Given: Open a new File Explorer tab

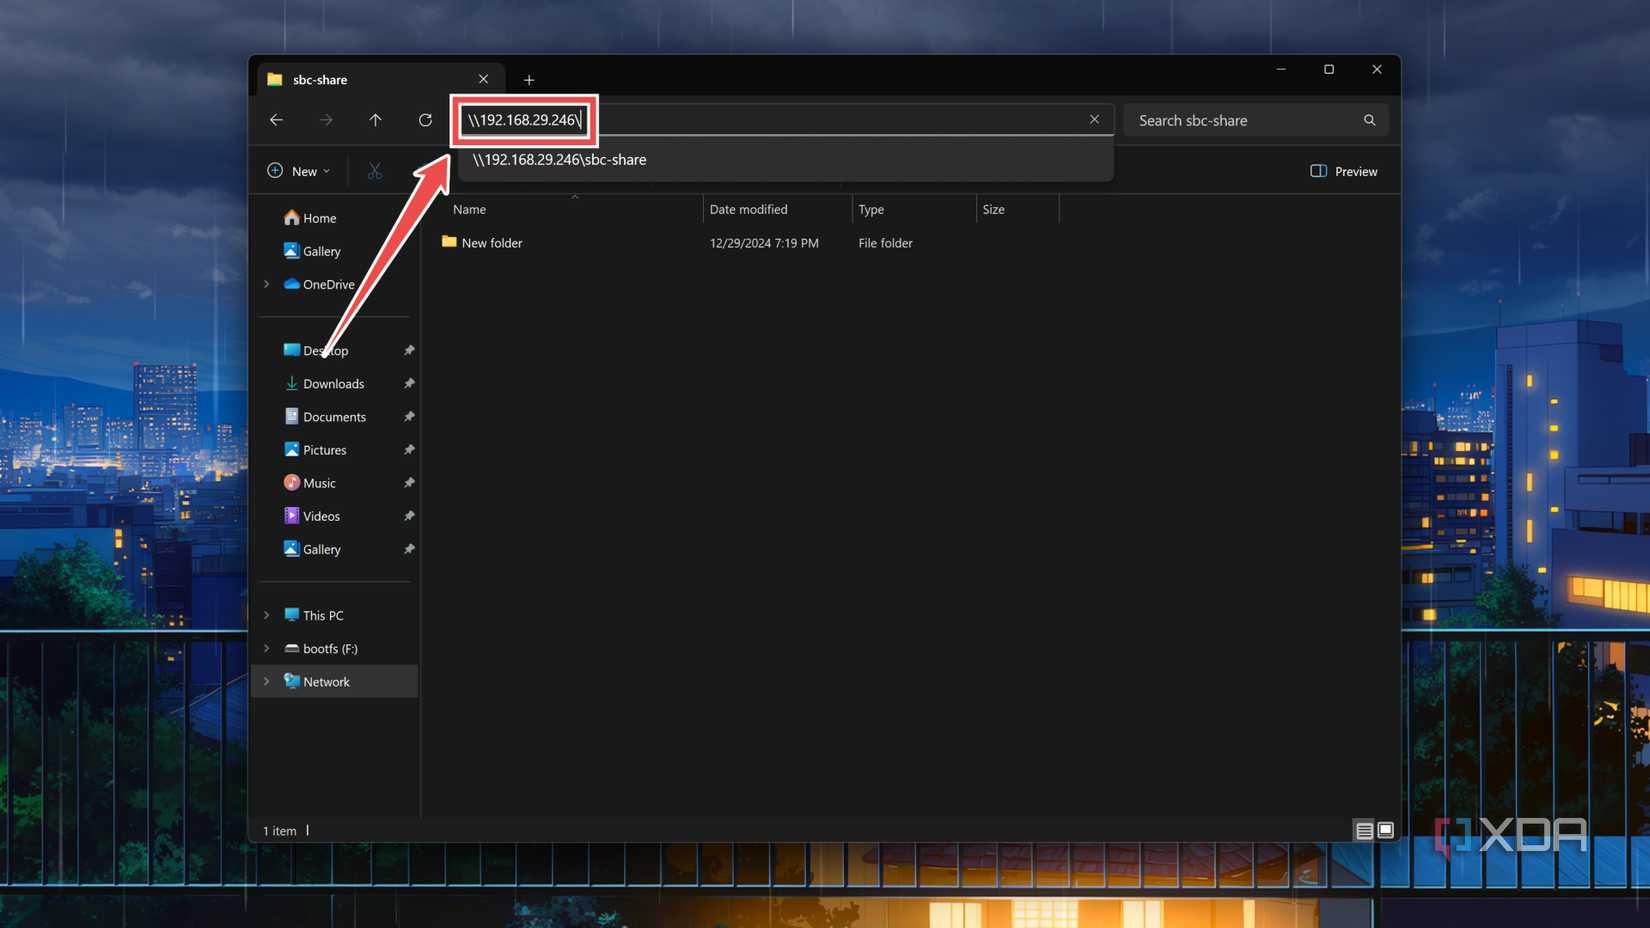Looking at the screenshot, I should [529, 80].
